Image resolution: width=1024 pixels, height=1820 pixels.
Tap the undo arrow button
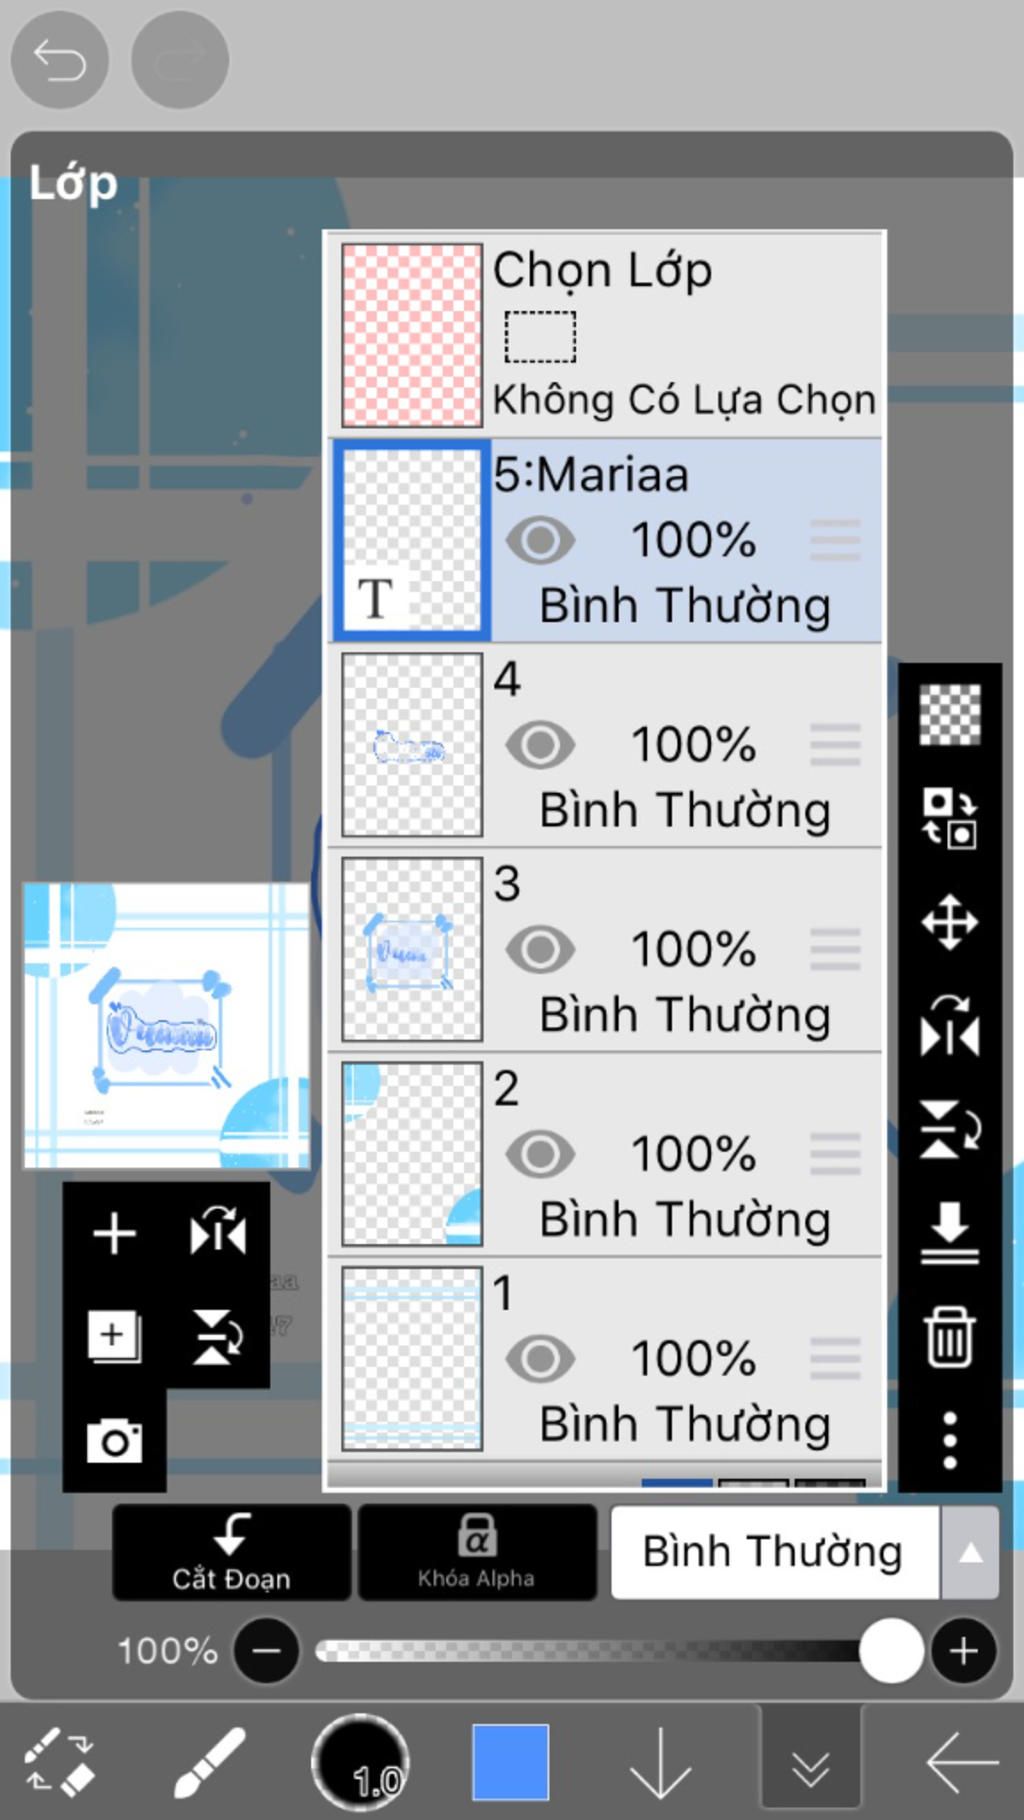pyautogui.click(x=59, y=60)
